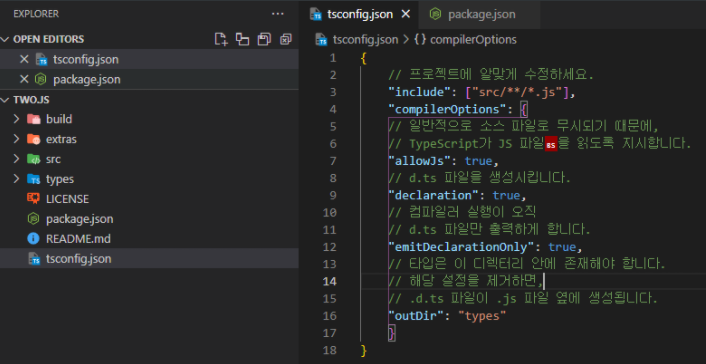
Task: Expand the extras folder chevron
Action: pyautogui.click(x=17, y=139)
